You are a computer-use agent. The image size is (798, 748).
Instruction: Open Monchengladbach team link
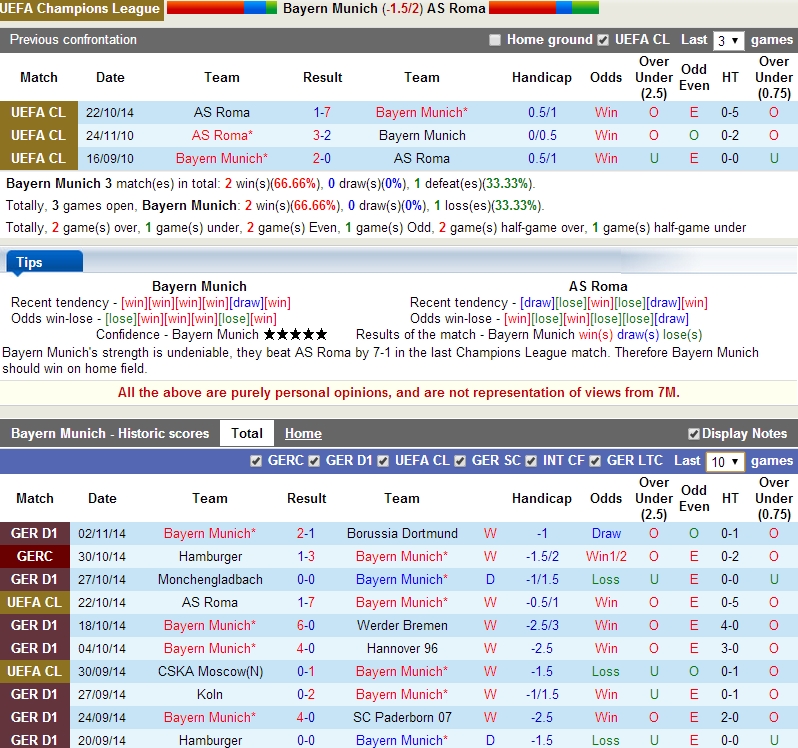tap(210, 580)
